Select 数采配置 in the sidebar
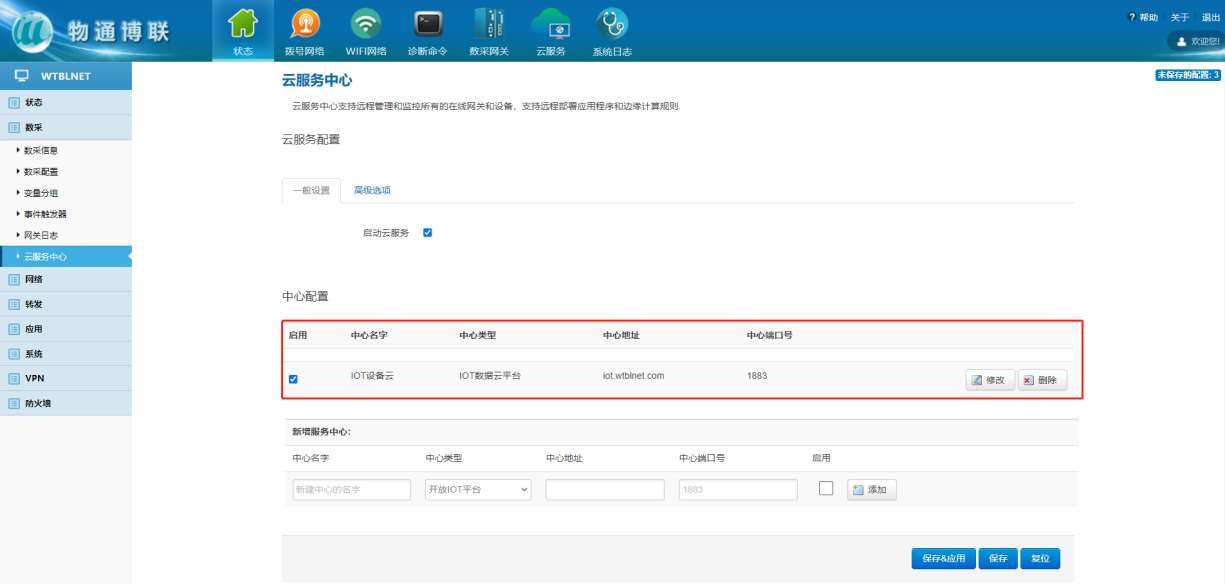Viewport: 1225px width, 584px height. 41,172
